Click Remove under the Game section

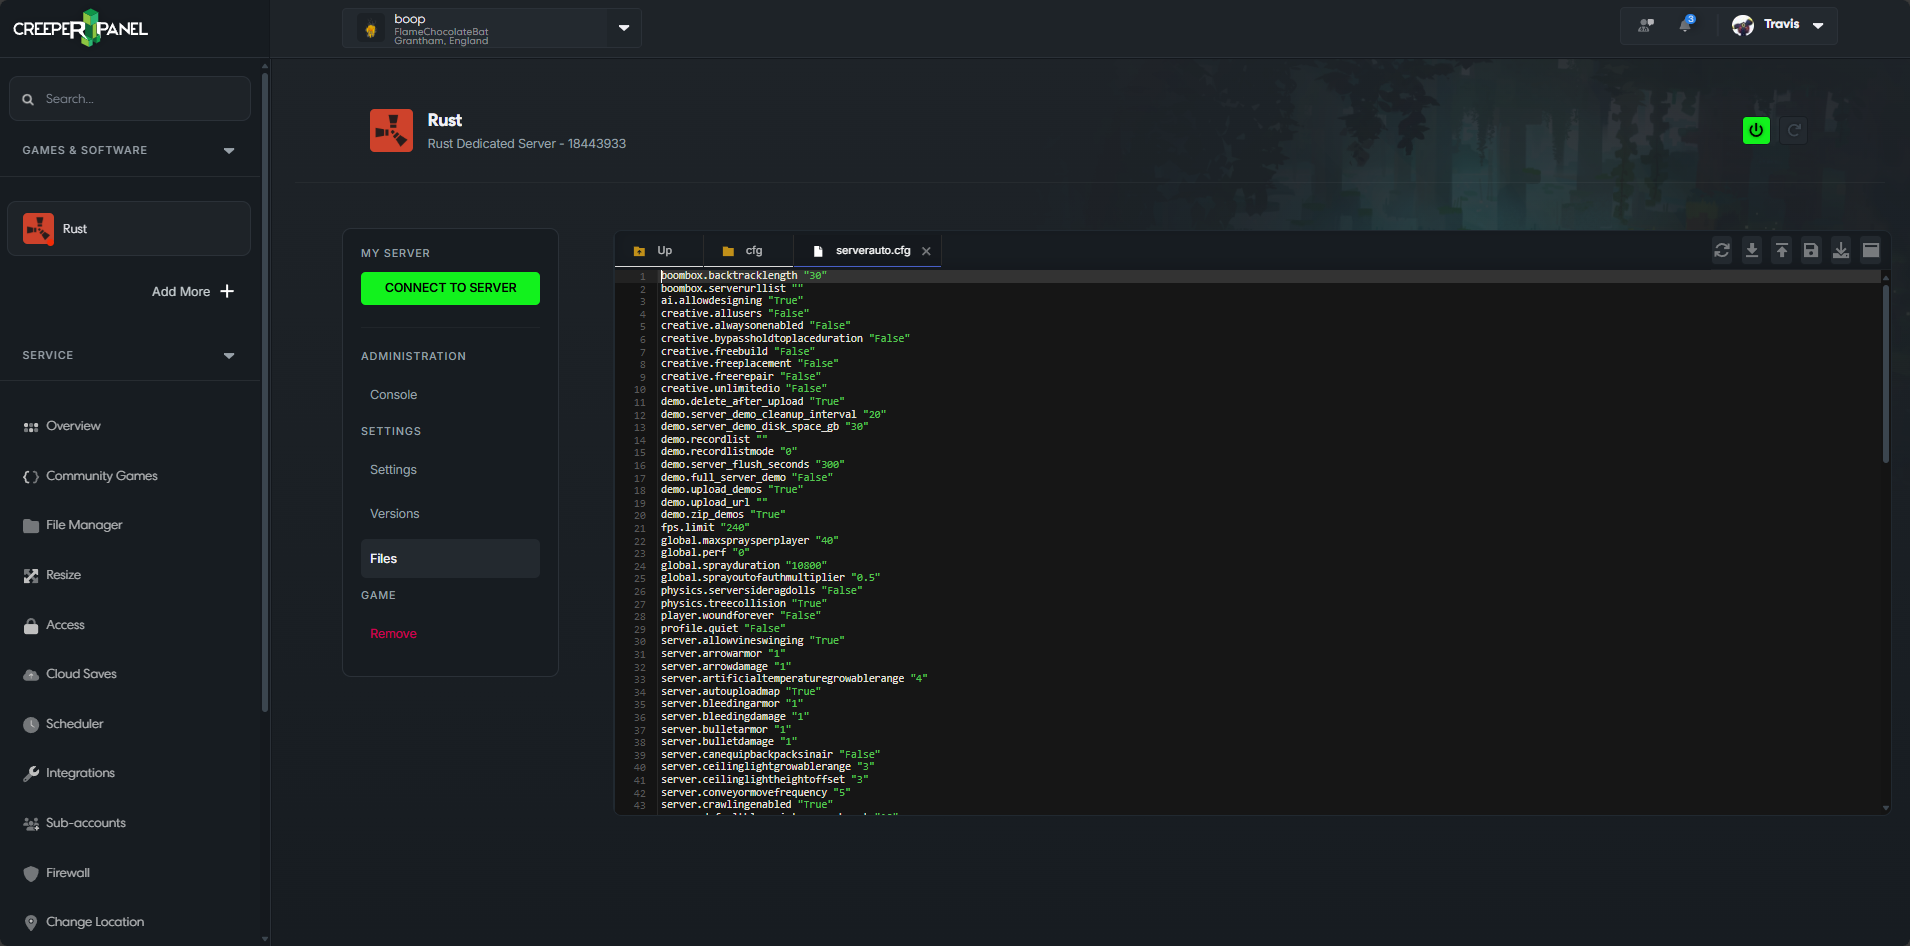[x=393, y=633]
